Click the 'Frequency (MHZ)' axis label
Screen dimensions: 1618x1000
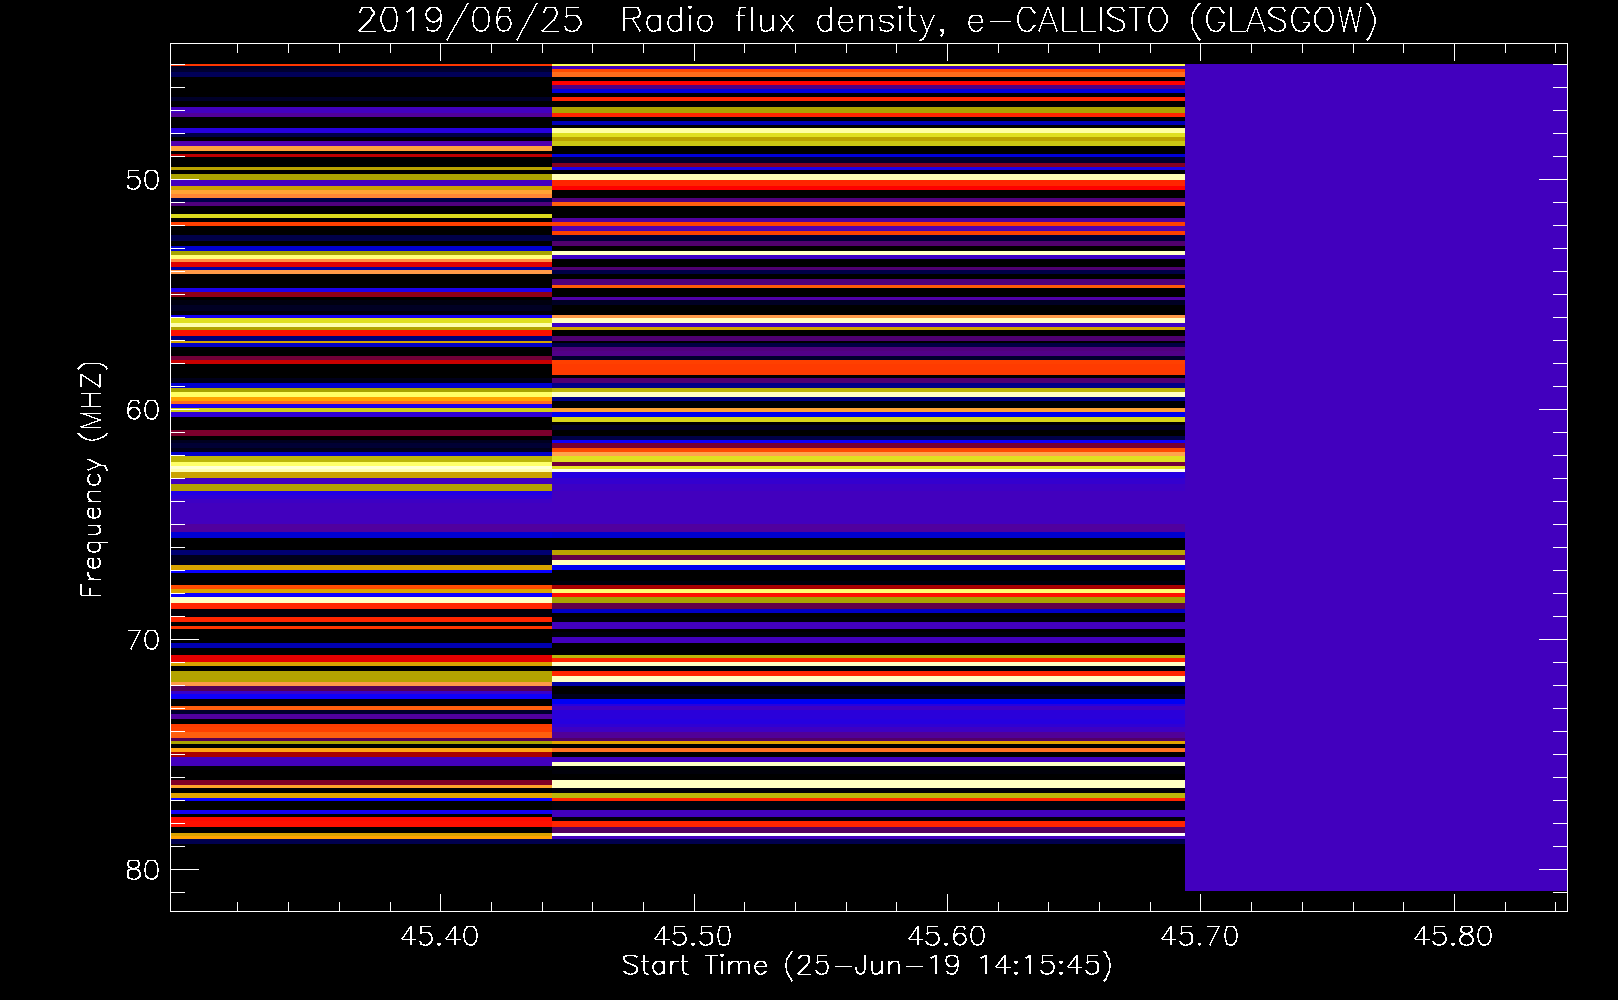(x=92, y=480)
